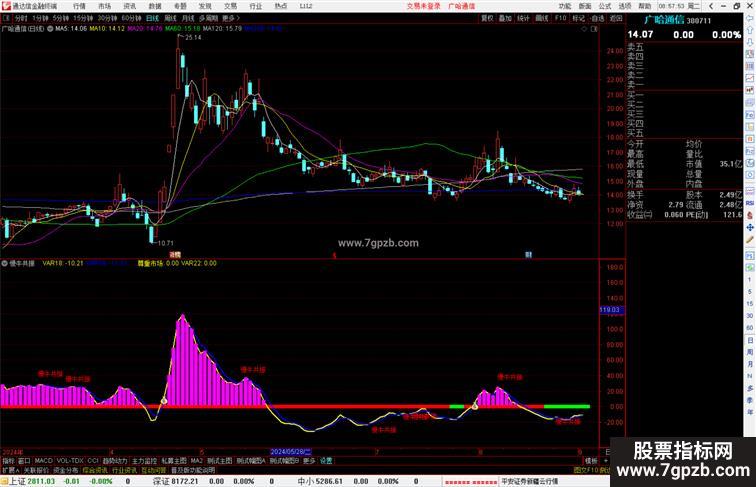The height and width of the screenshot is (487, 756).
Task: Switch to the 60分钟 period
Action: click(x=131, y=18)
